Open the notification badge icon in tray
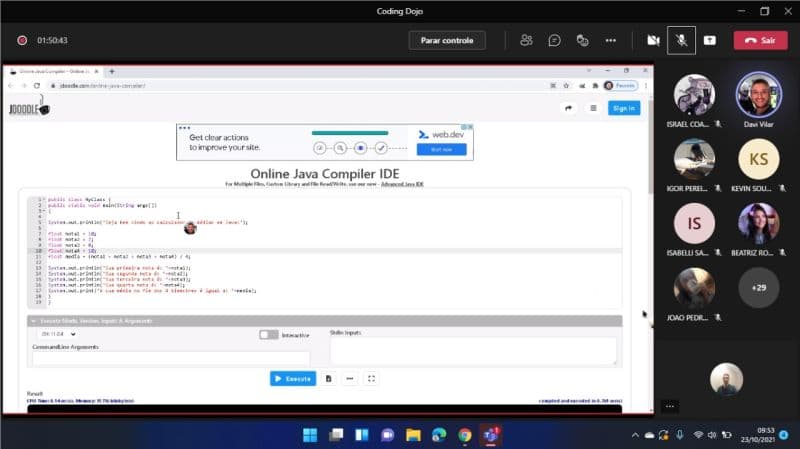 pyautogui.click(x=784, y=435)
